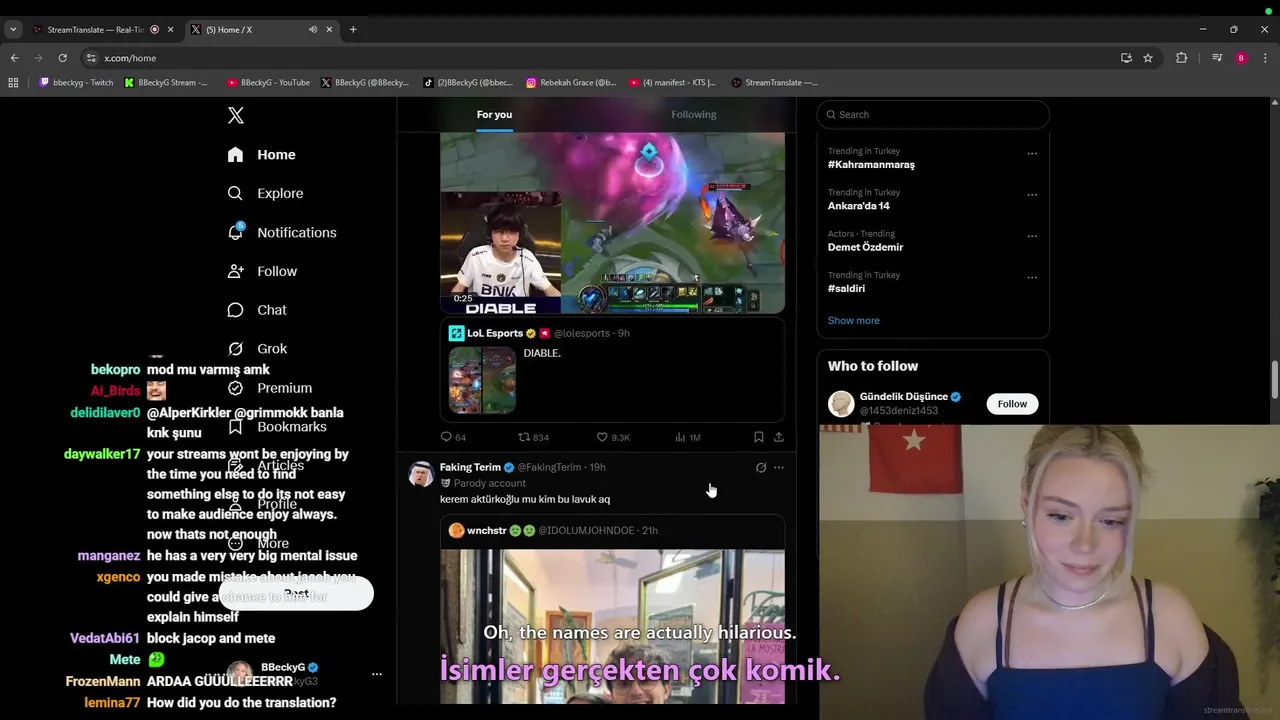Screen dimensions: 1280x720
Task: Open LoL Esports quoted post thumbnail
Action: pyautogui.click(x=482, y=380)
